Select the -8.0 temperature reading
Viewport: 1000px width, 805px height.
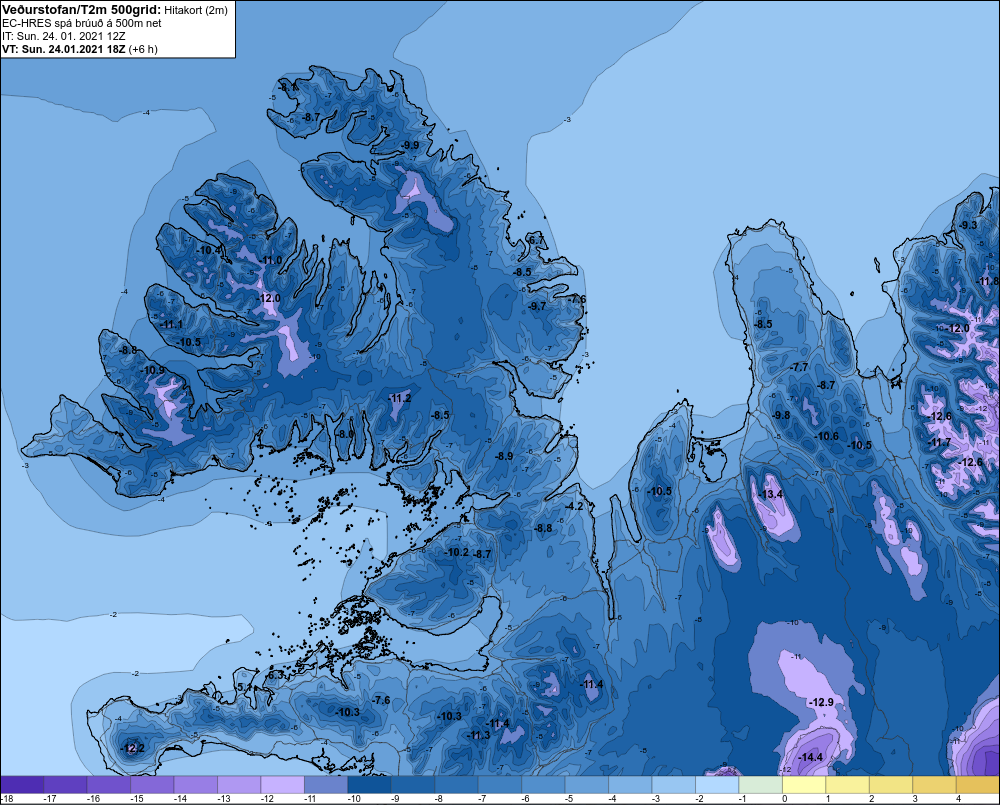[345, 434]
